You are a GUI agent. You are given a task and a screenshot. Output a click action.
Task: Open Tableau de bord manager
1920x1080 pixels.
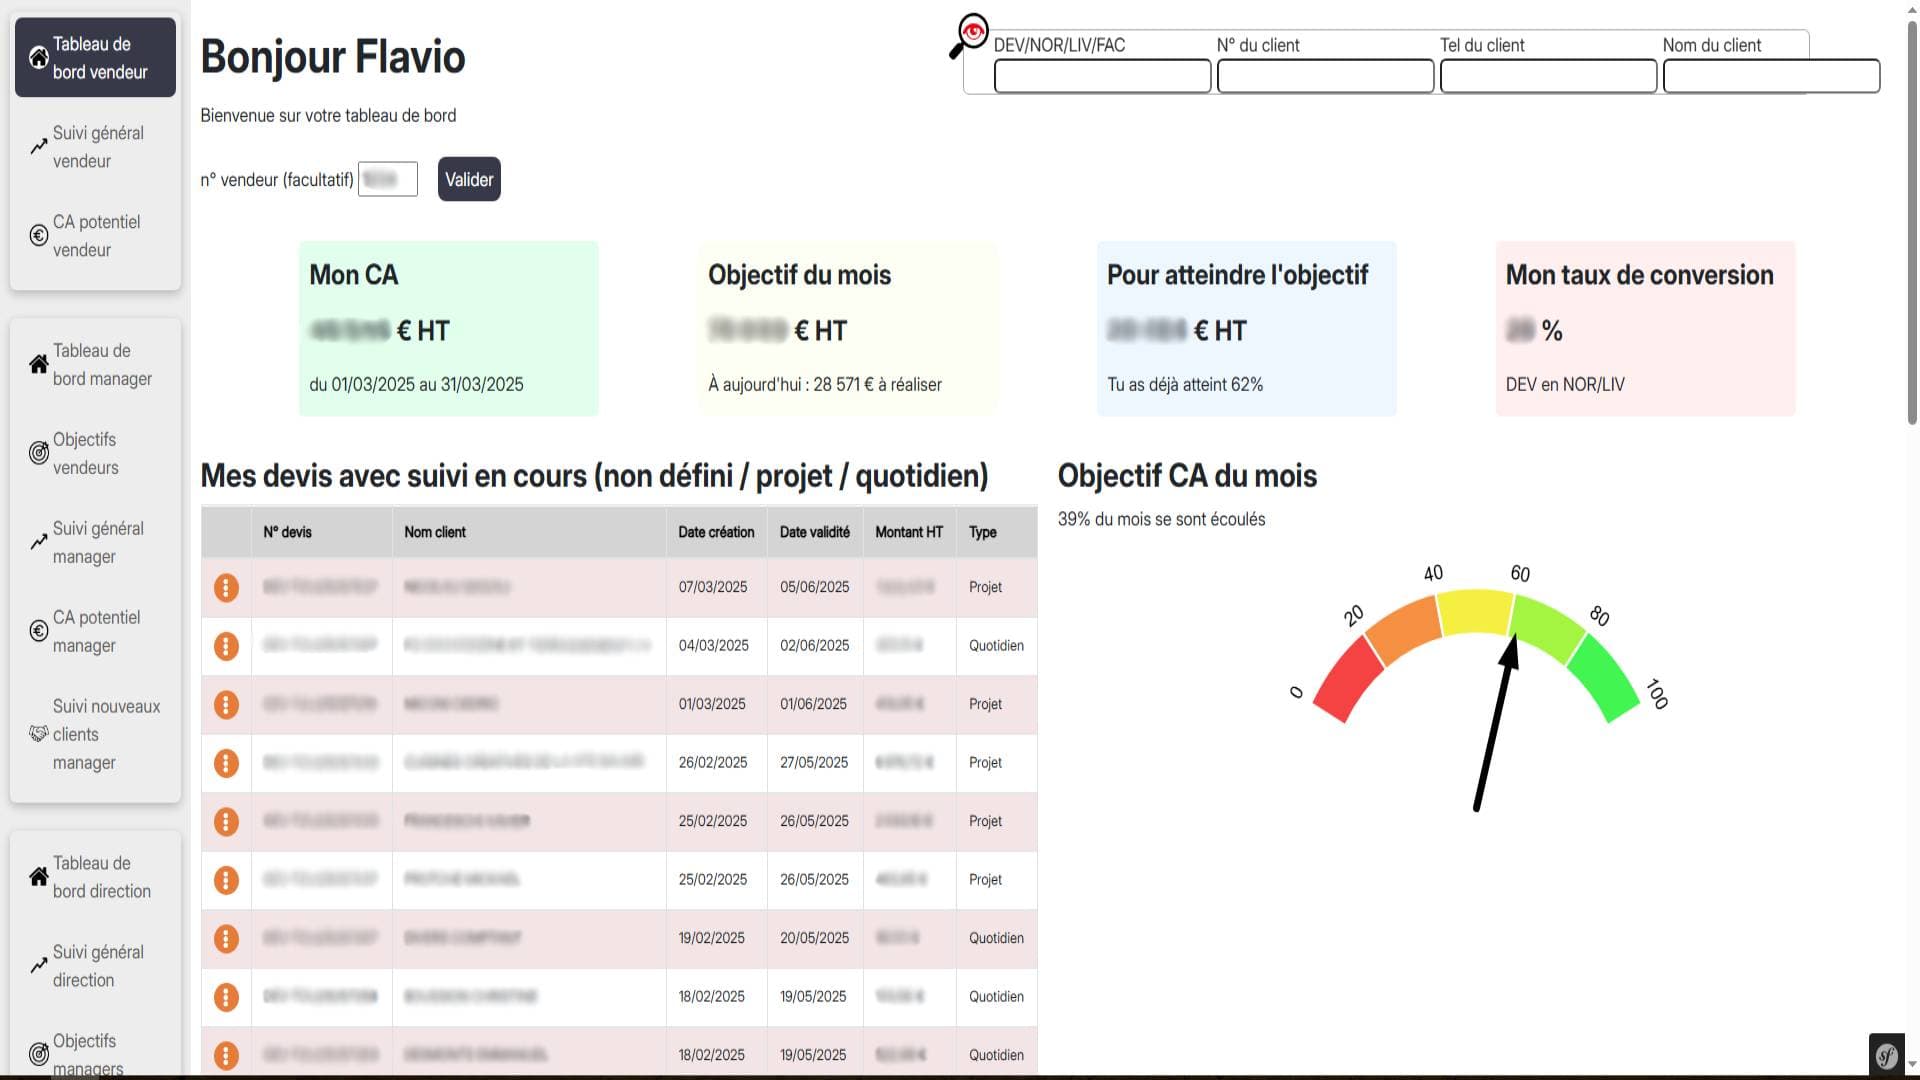[95, 364]
